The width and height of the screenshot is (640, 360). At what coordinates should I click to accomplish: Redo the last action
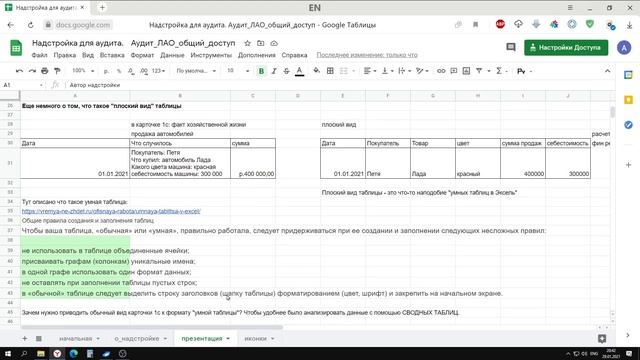point(32,71)
